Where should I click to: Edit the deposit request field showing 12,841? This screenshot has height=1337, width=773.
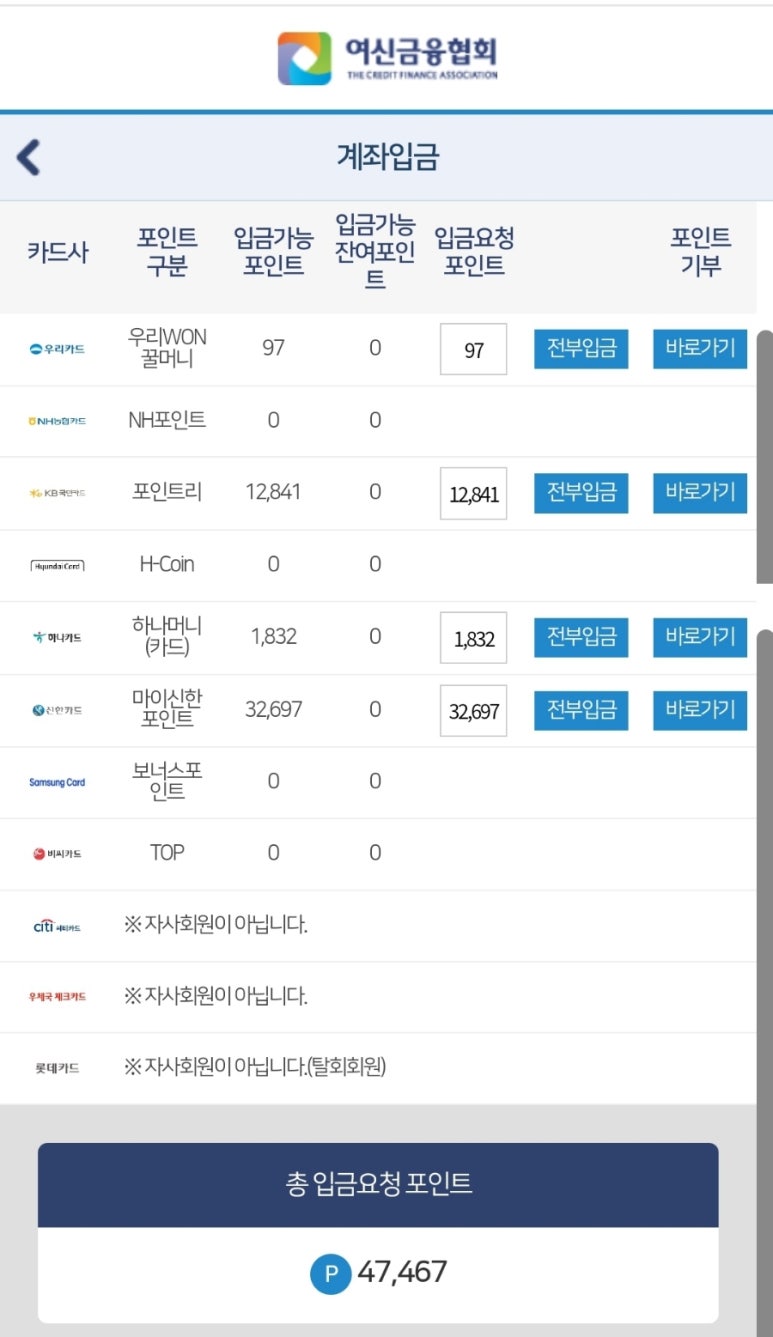tap(474, 493)
